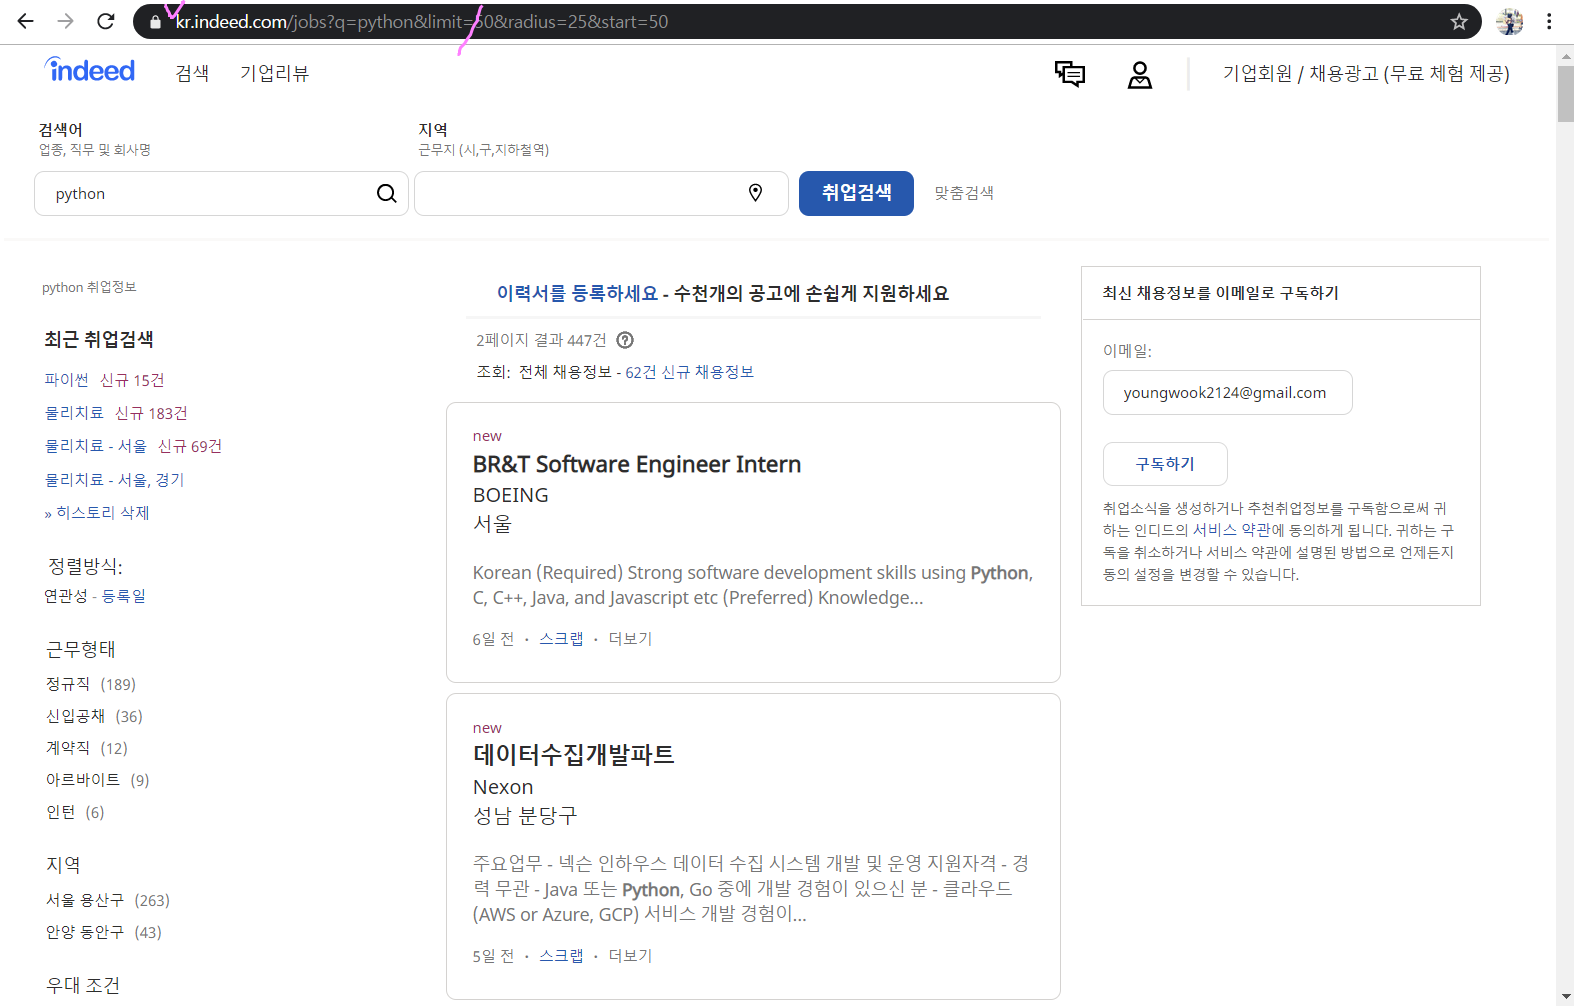Go back with the browser back arrow

26,21
